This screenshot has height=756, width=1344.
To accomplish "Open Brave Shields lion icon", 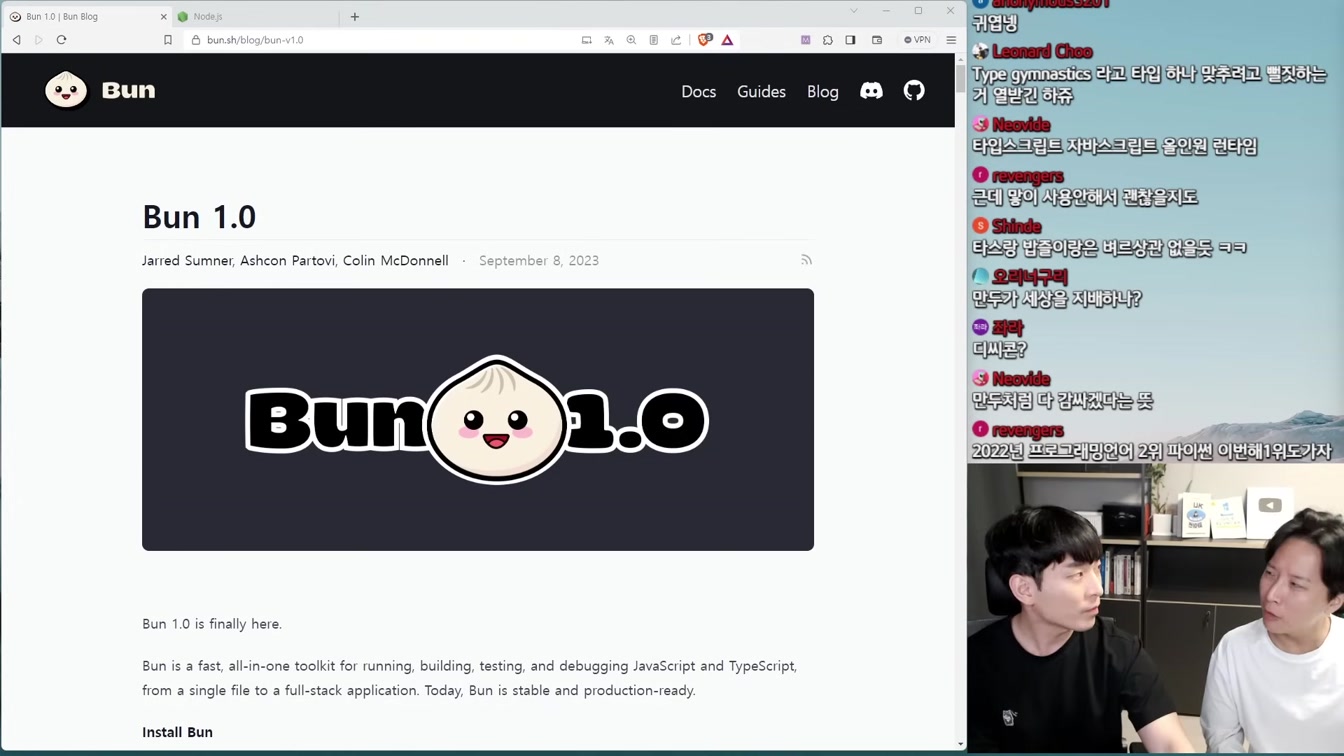I will pos(705,40).
